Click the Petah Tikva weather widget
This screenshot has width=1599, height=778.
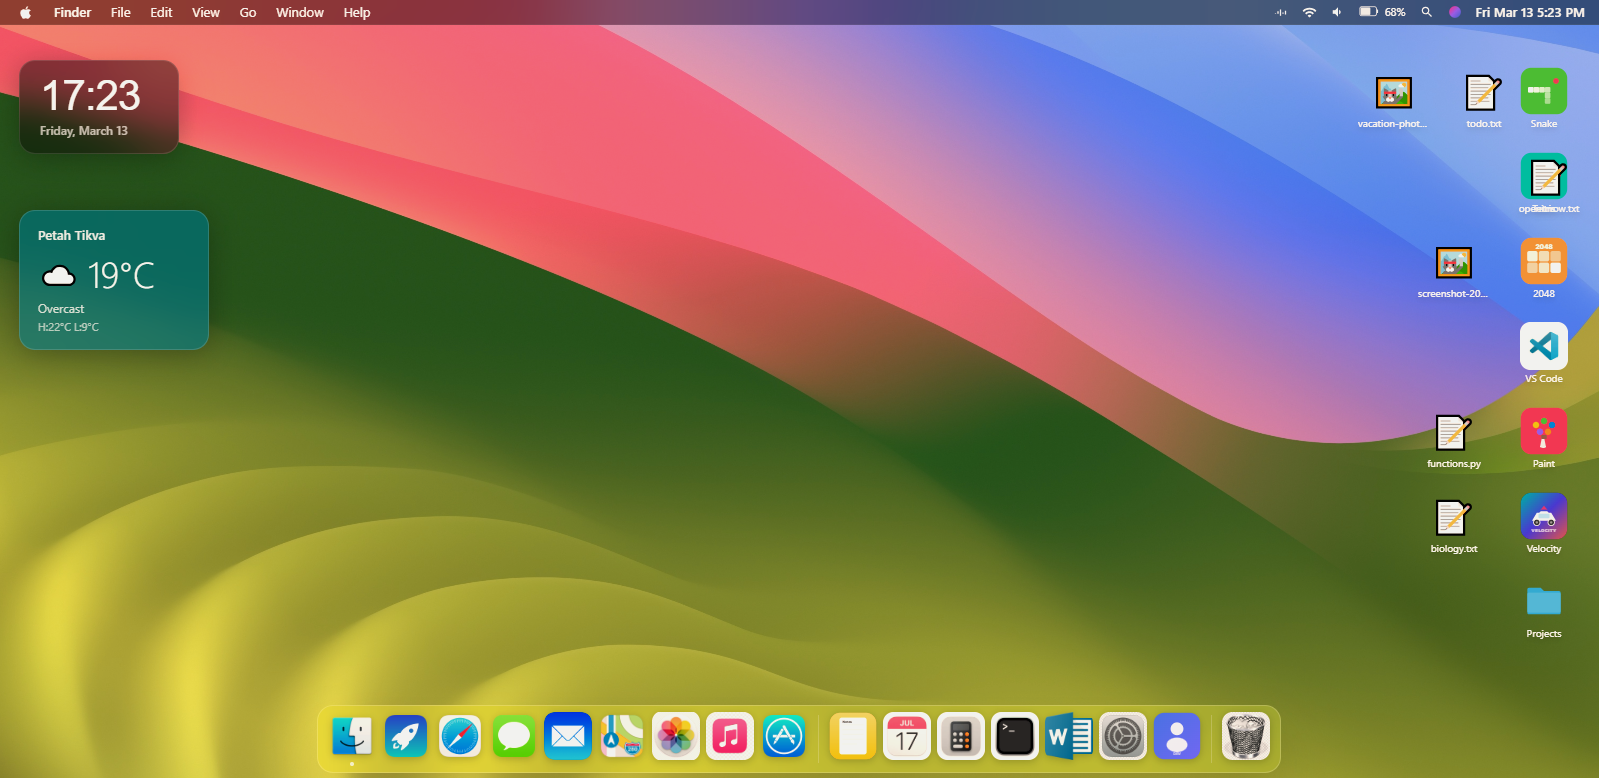pos(114,280)
